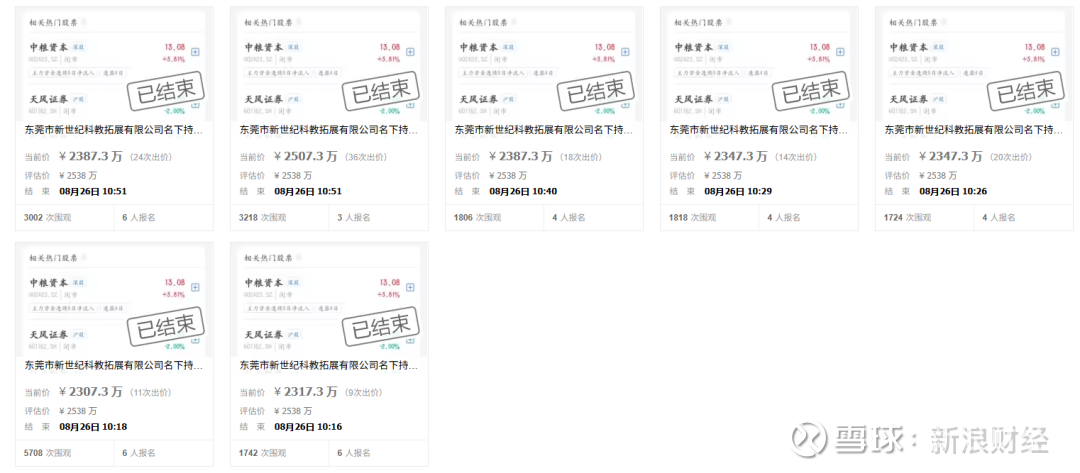Click the 3002 次围观 view count
The height and width of the screenshot is (473, 1080).
(48, 218)
